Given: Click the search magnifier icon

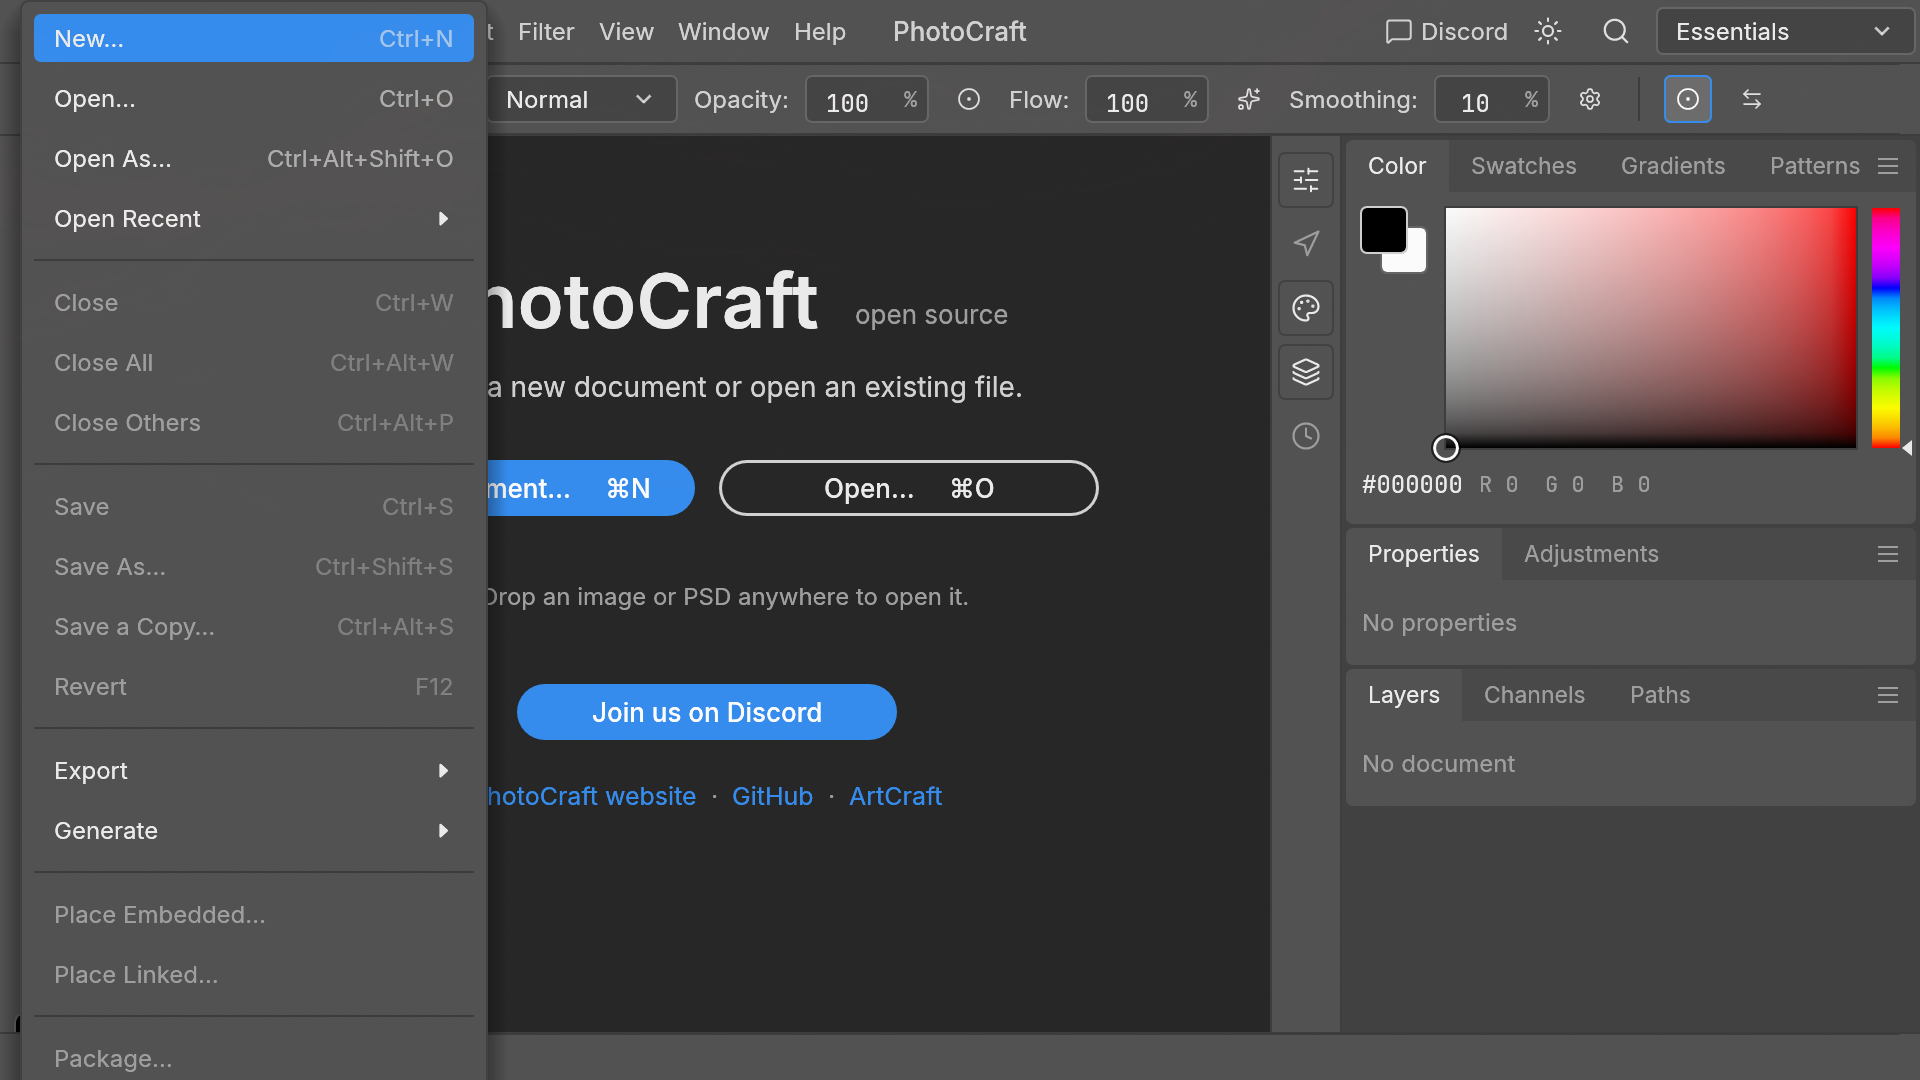Looking at the screenshot, I should coord(1616,32).
